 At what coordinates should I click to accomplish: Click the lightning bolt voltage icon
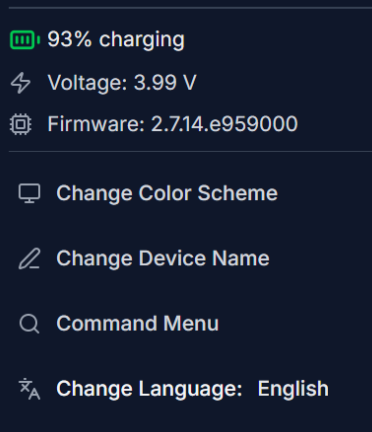point(21,82)
